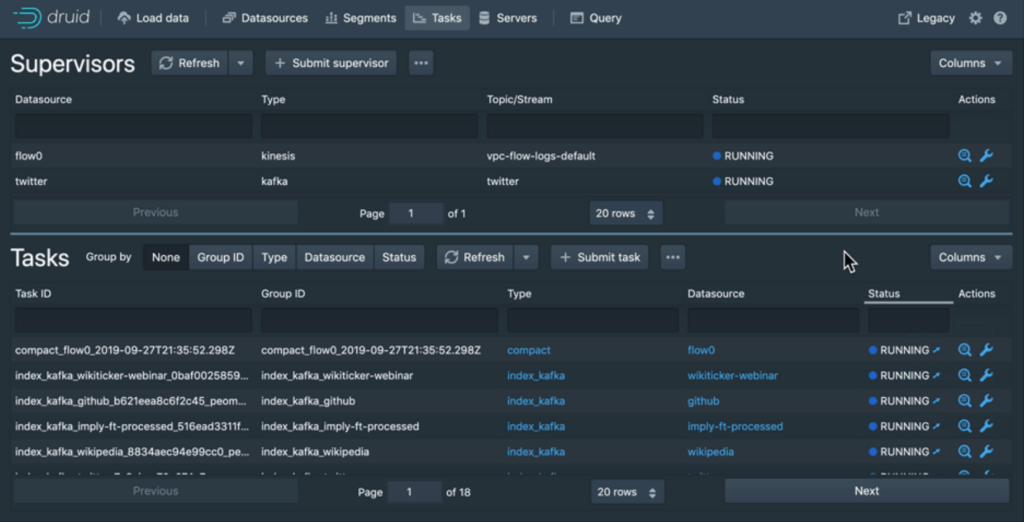Group tasks by Group ID
The height and width of the screenshot is (522, 1024).
click(221, 257)
